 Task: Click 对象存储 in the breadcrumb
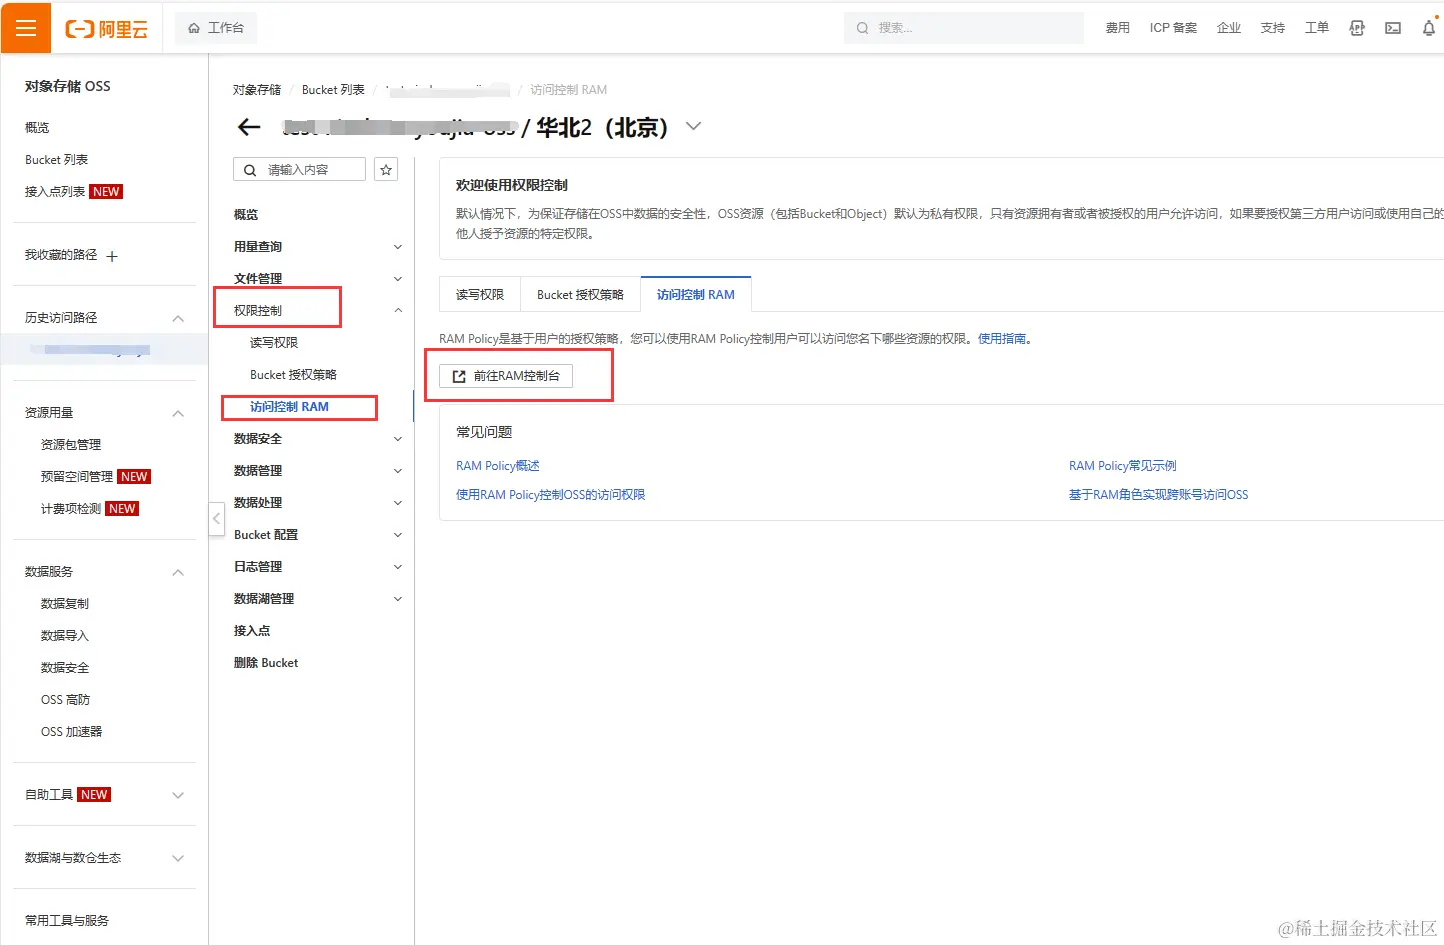pyautogui.click(x=257, y=90)
